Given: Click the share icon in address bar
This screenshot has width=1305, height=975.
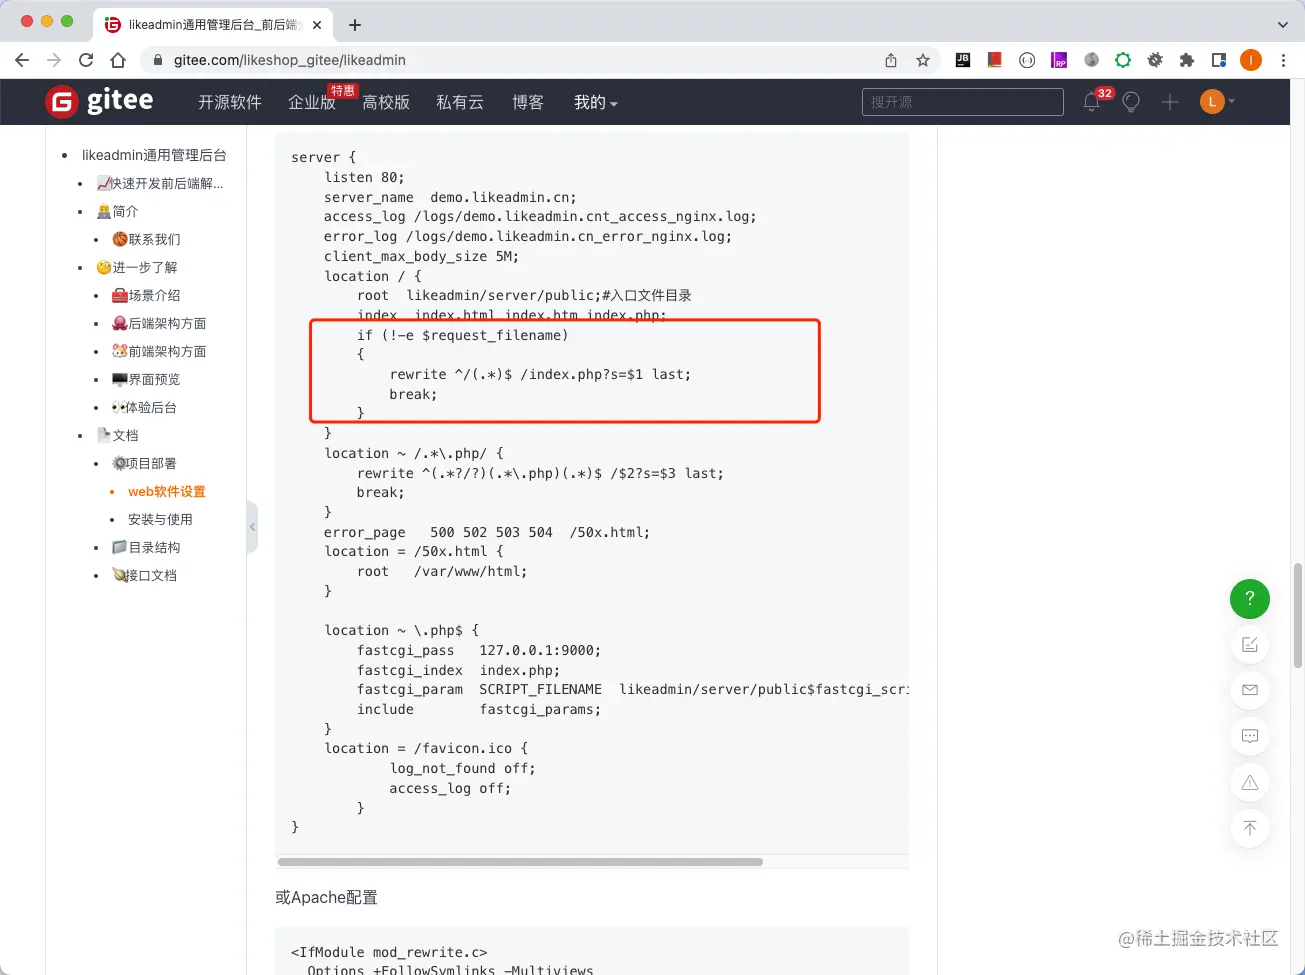Looking at the screenshot, I should click(891, 60).
